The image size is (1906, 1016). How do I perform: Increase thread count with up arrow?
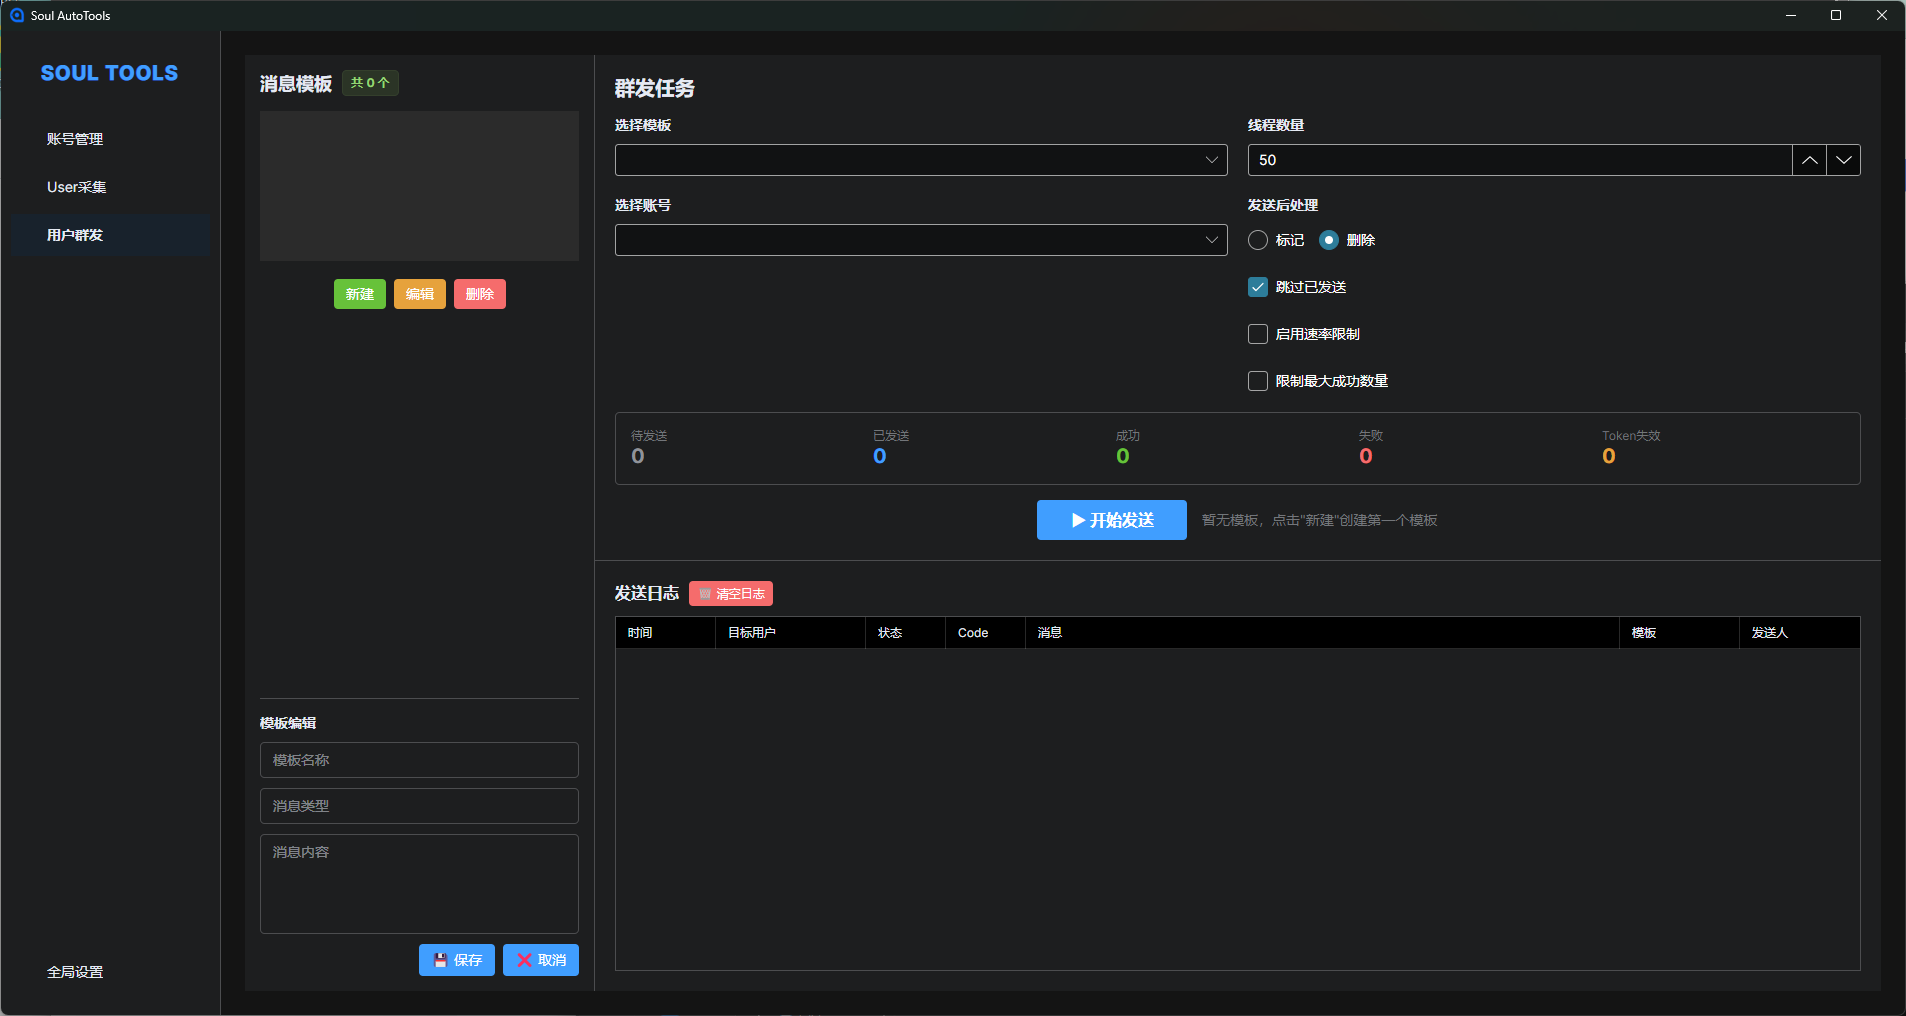click(1809, 160)
